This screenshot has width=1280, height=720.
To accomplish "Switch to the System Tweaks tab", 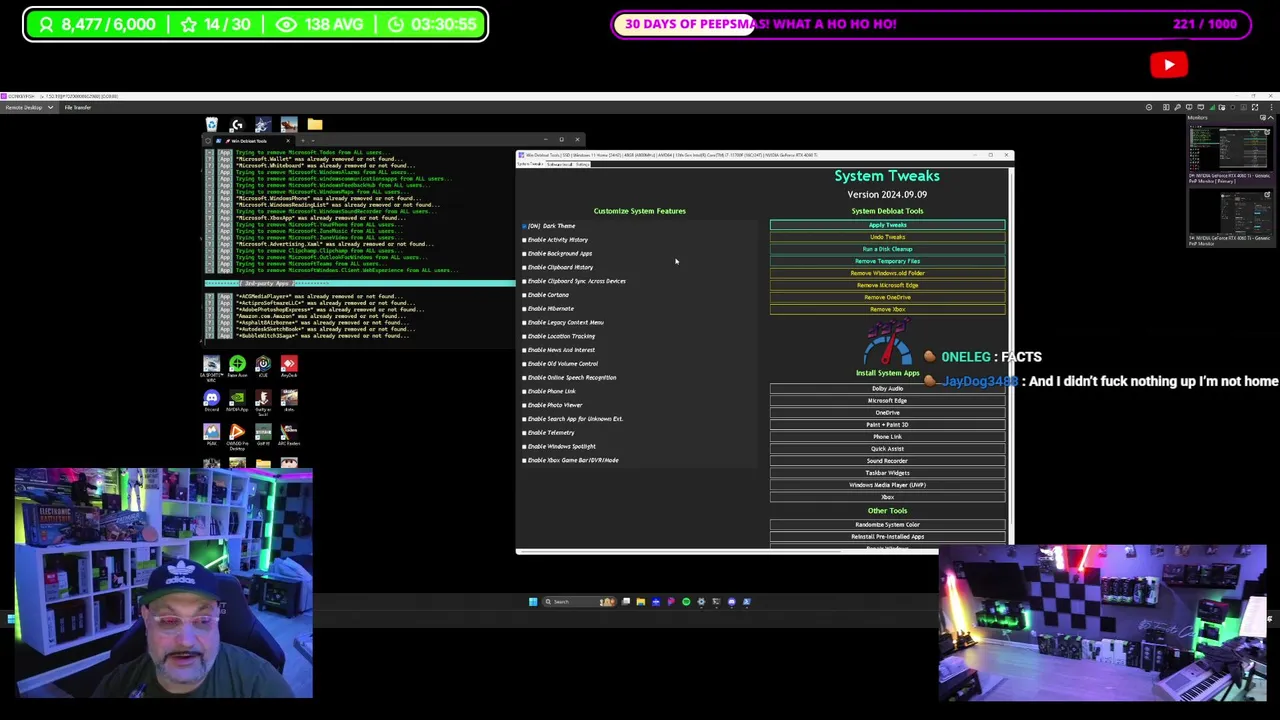I will coord(530,164).
